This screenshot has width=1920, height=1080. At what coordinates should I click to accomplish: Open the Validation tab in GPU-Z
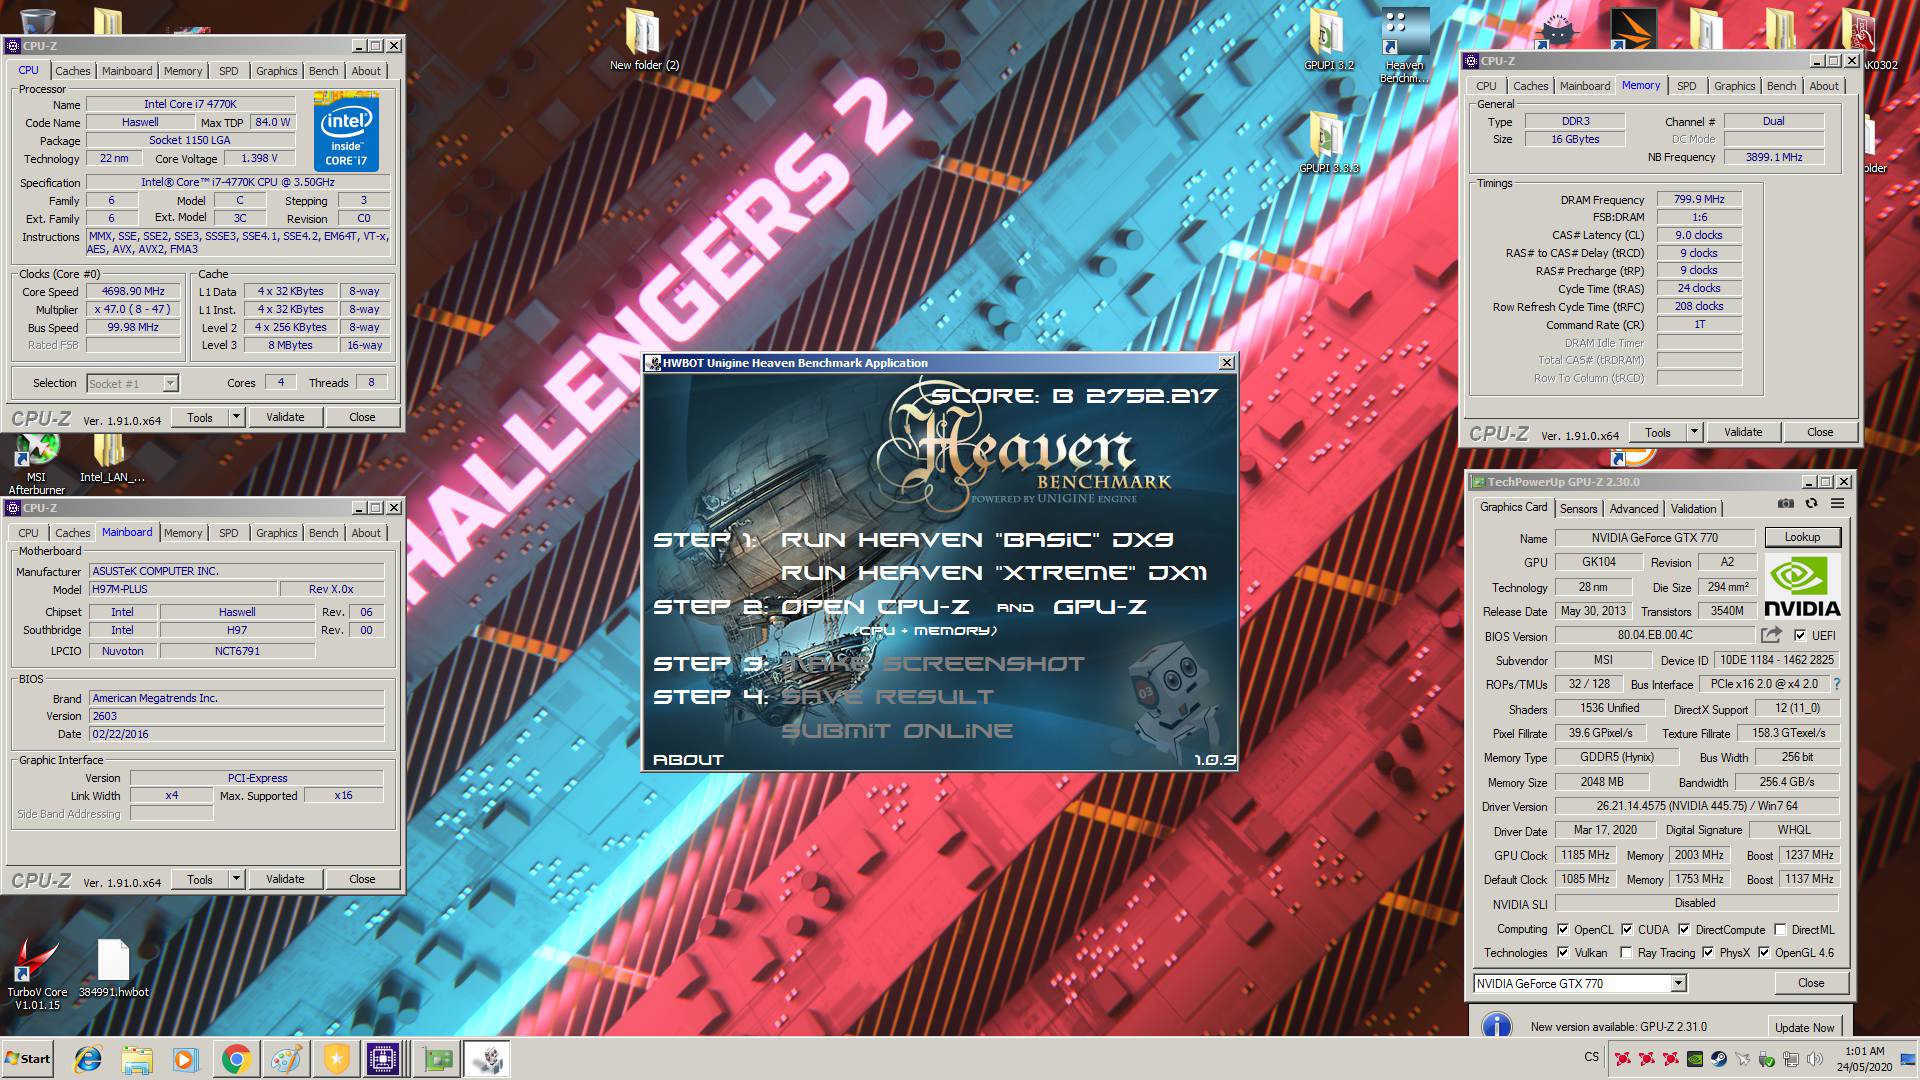1693,509
